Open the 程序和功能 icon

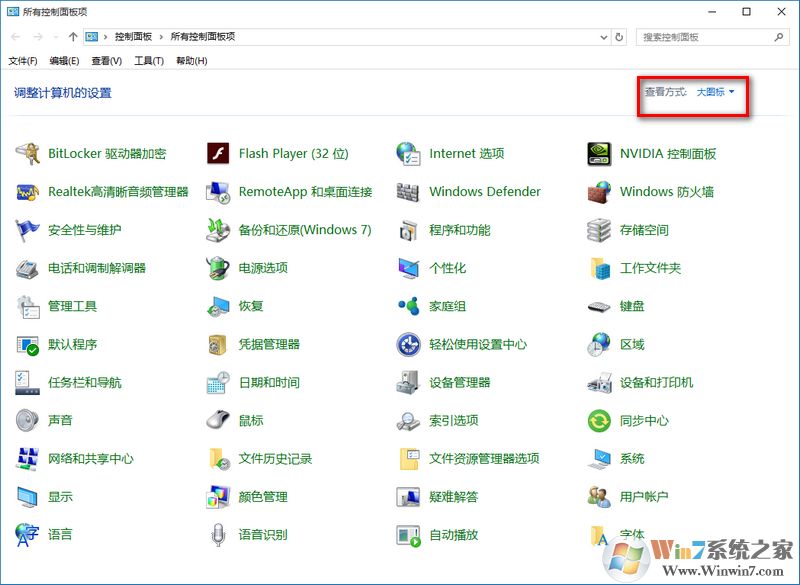(409, 230)
